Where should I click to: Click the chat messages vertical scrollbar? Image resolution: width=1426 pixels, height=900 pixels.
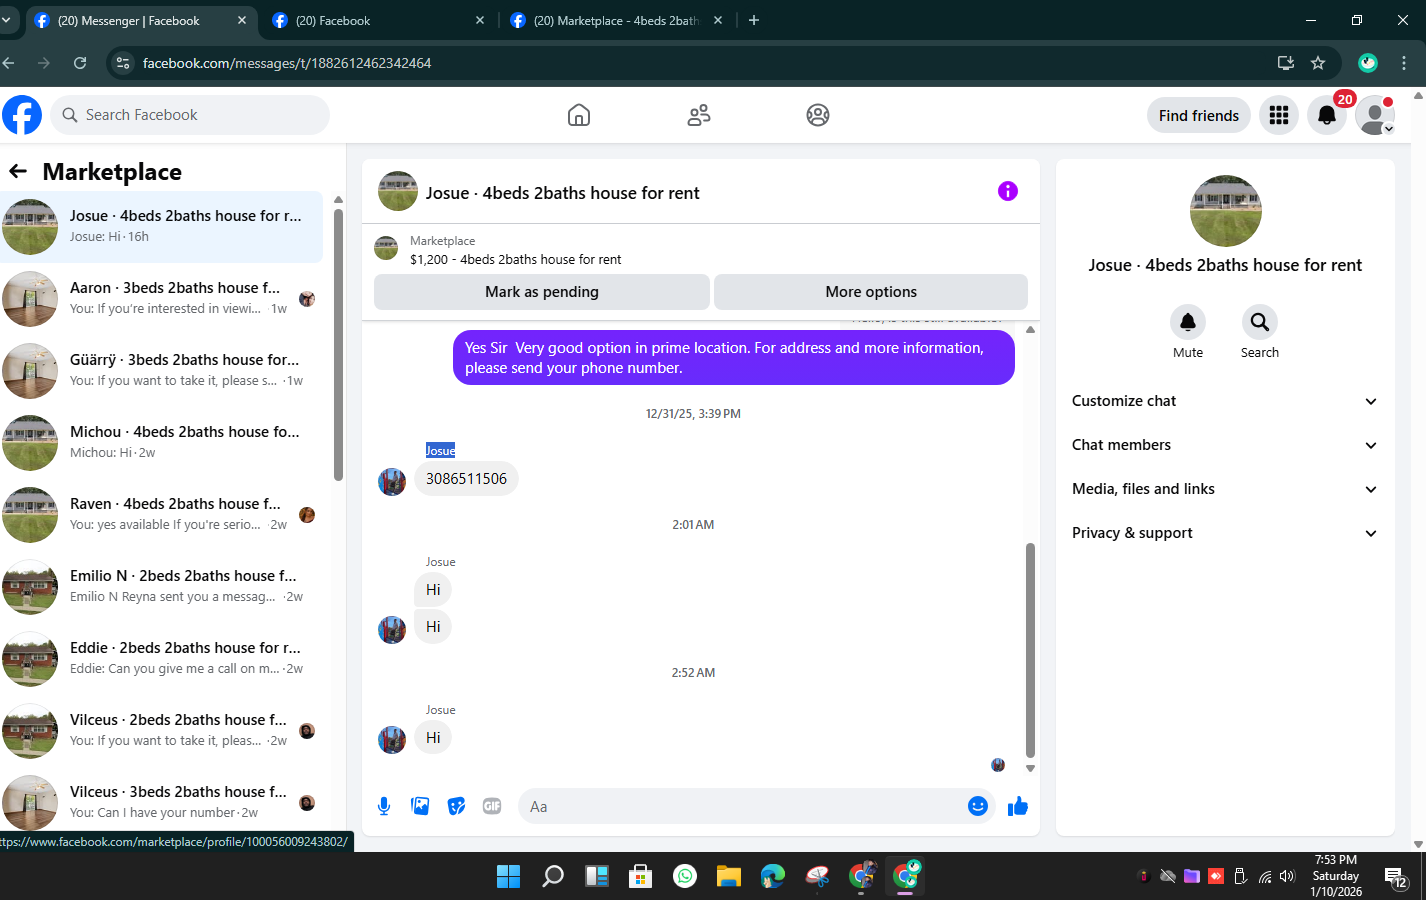[x=1030, y=651]
